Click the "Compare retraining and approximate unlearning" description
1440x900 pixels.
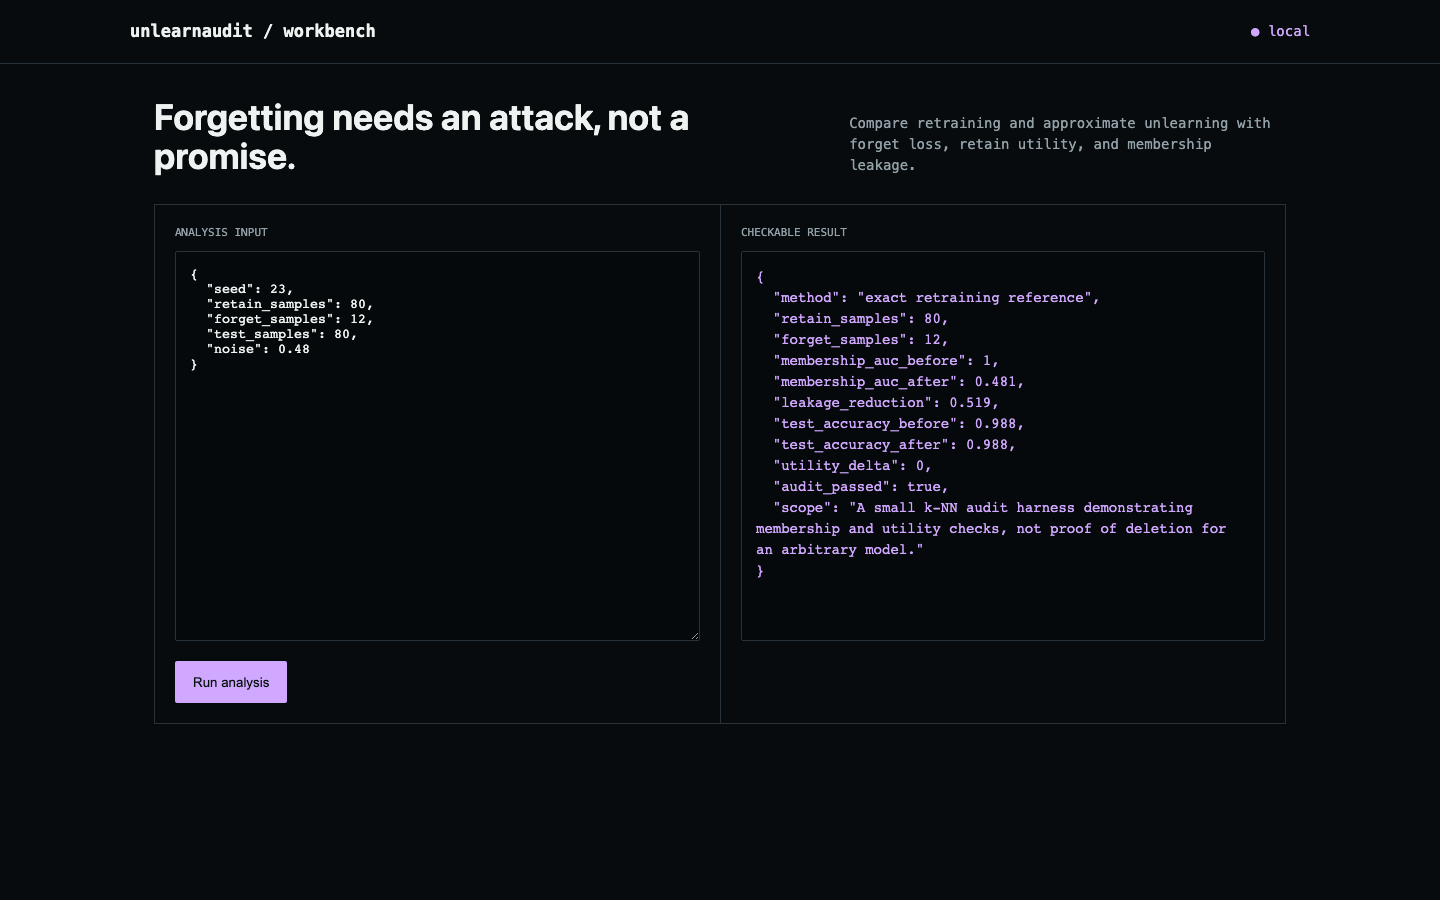(x=1060, y=144)
